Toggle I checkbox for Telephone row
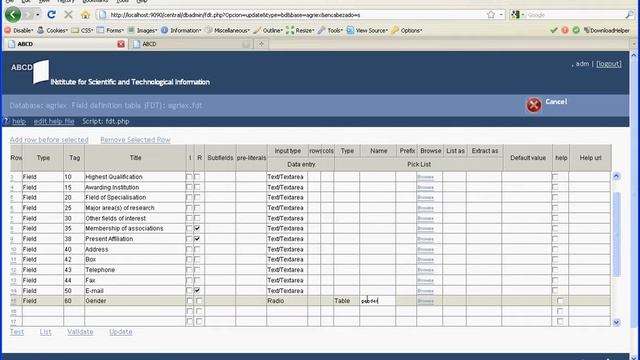This screenshot has width=640, height=360. click(x=189, y=270)
